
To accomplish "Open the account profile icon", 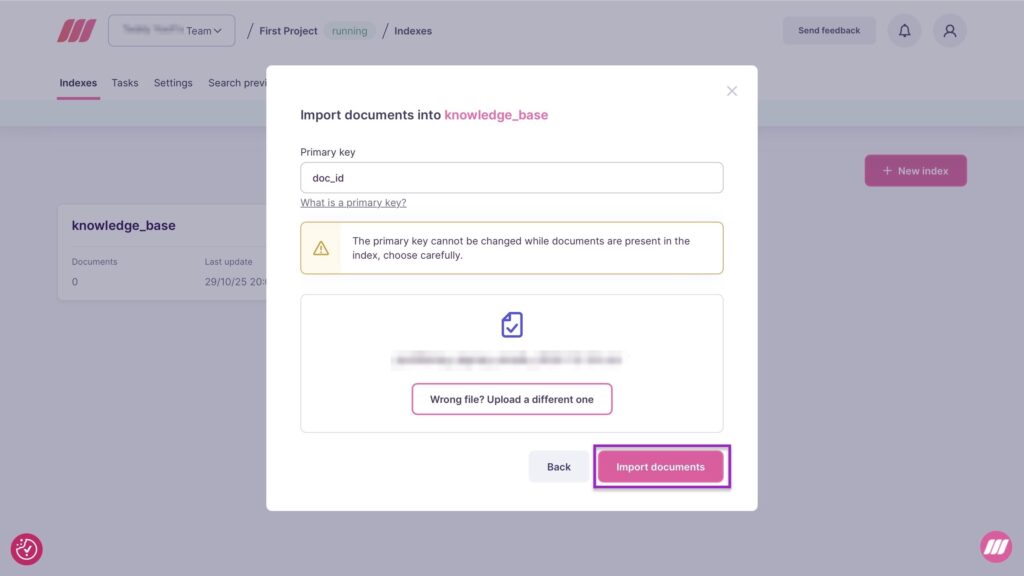I will 950,30.
